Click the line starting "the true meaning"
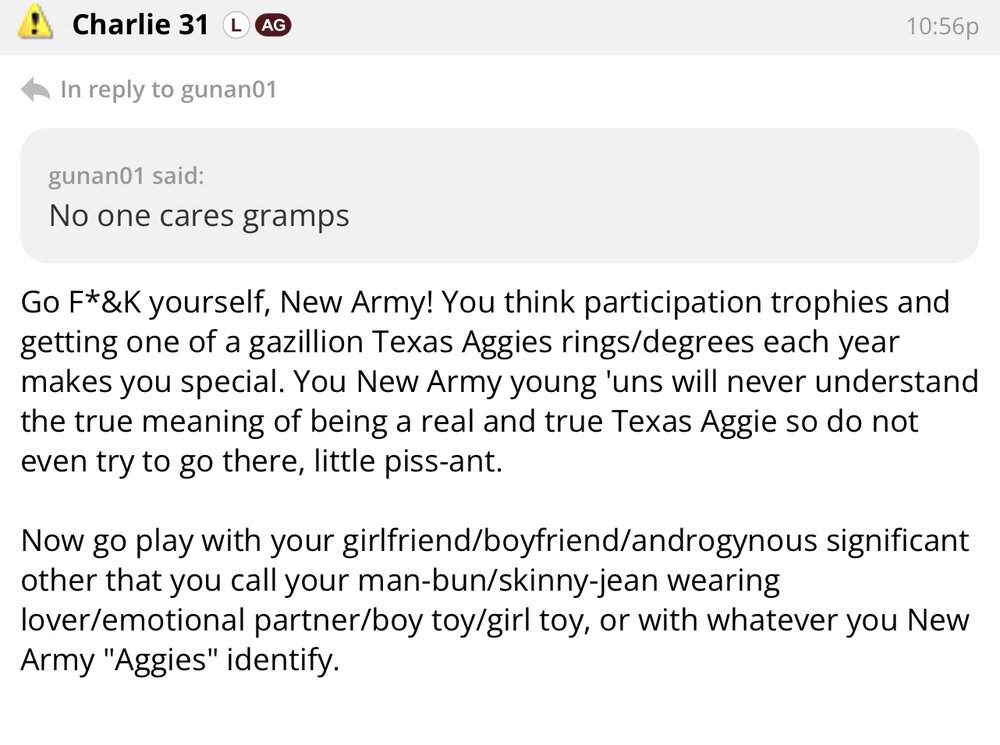The width and height of the screenshot is (1000, 745). tap(469, 422)
